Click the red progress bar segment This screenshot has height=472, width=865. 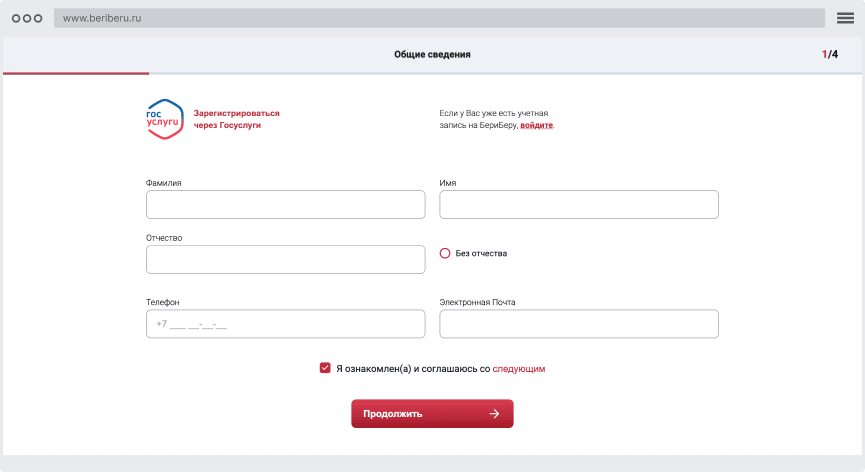coord(76,73)
